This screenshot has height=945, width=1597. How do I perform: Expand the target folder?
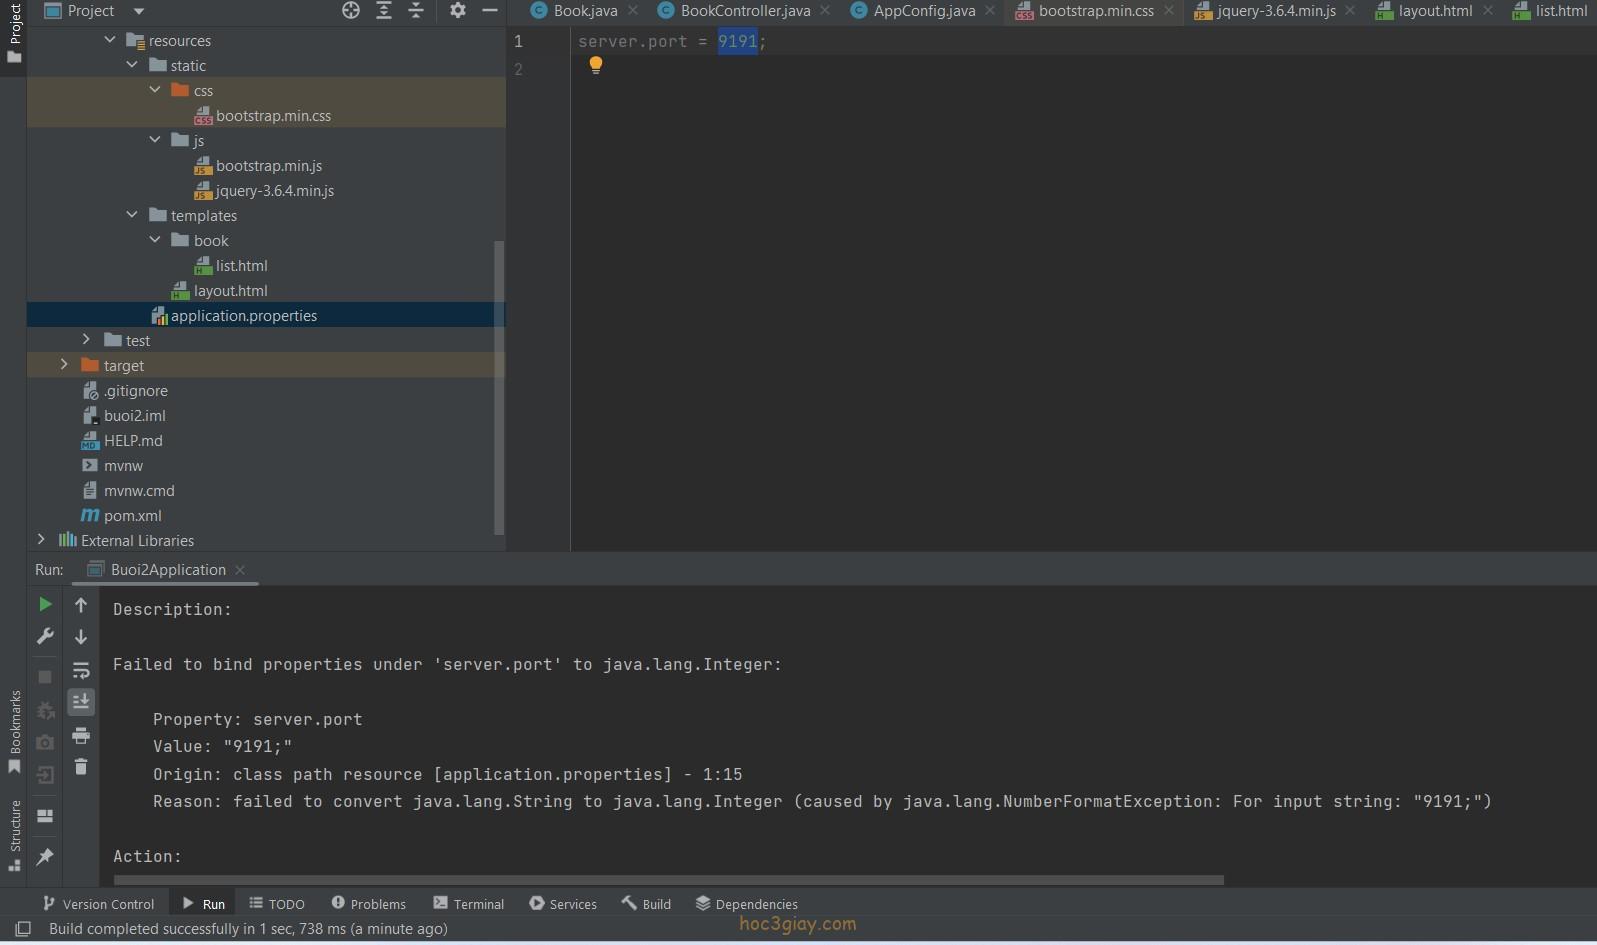point(64,365)
